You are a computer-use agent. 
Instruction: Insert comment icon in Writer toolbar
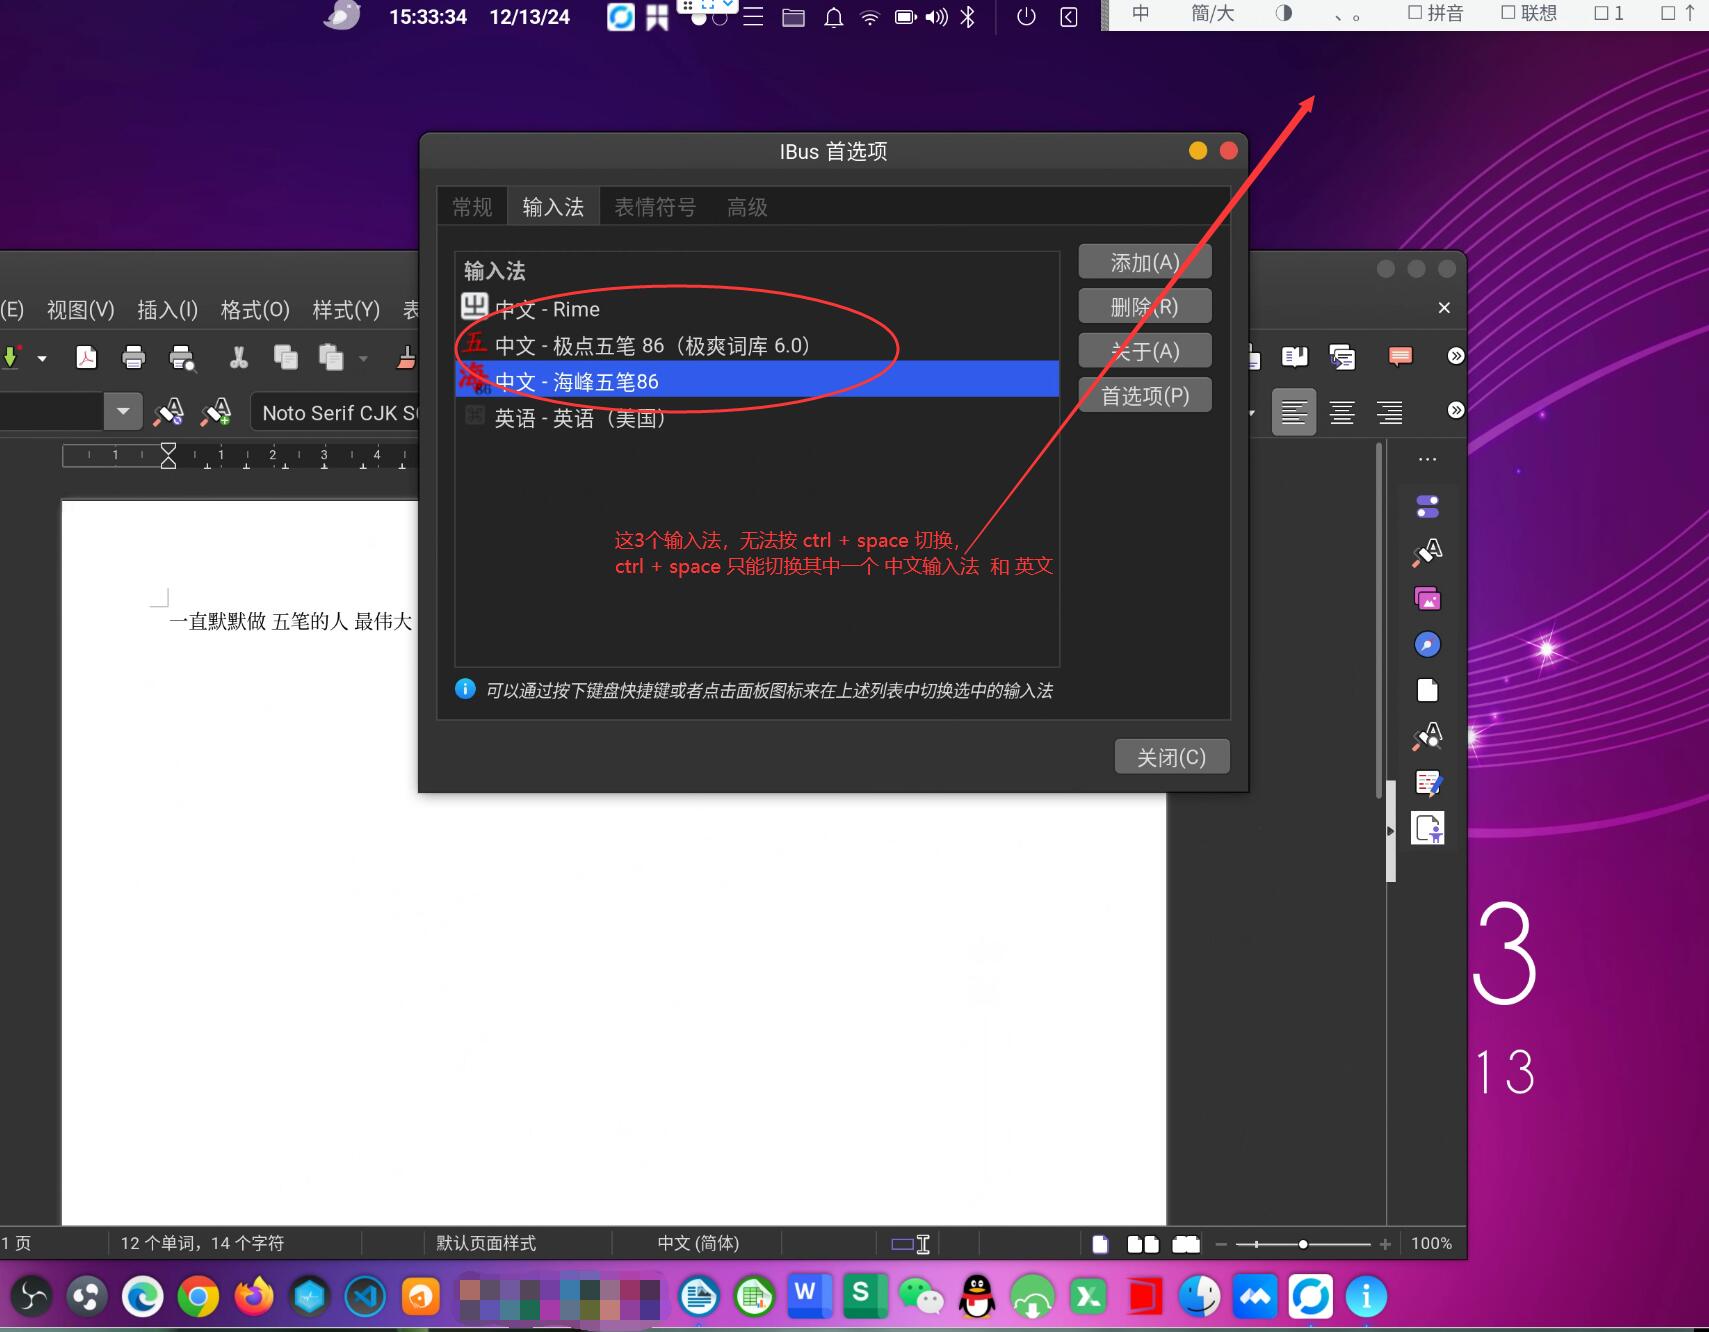click(x=1400, y=356)
